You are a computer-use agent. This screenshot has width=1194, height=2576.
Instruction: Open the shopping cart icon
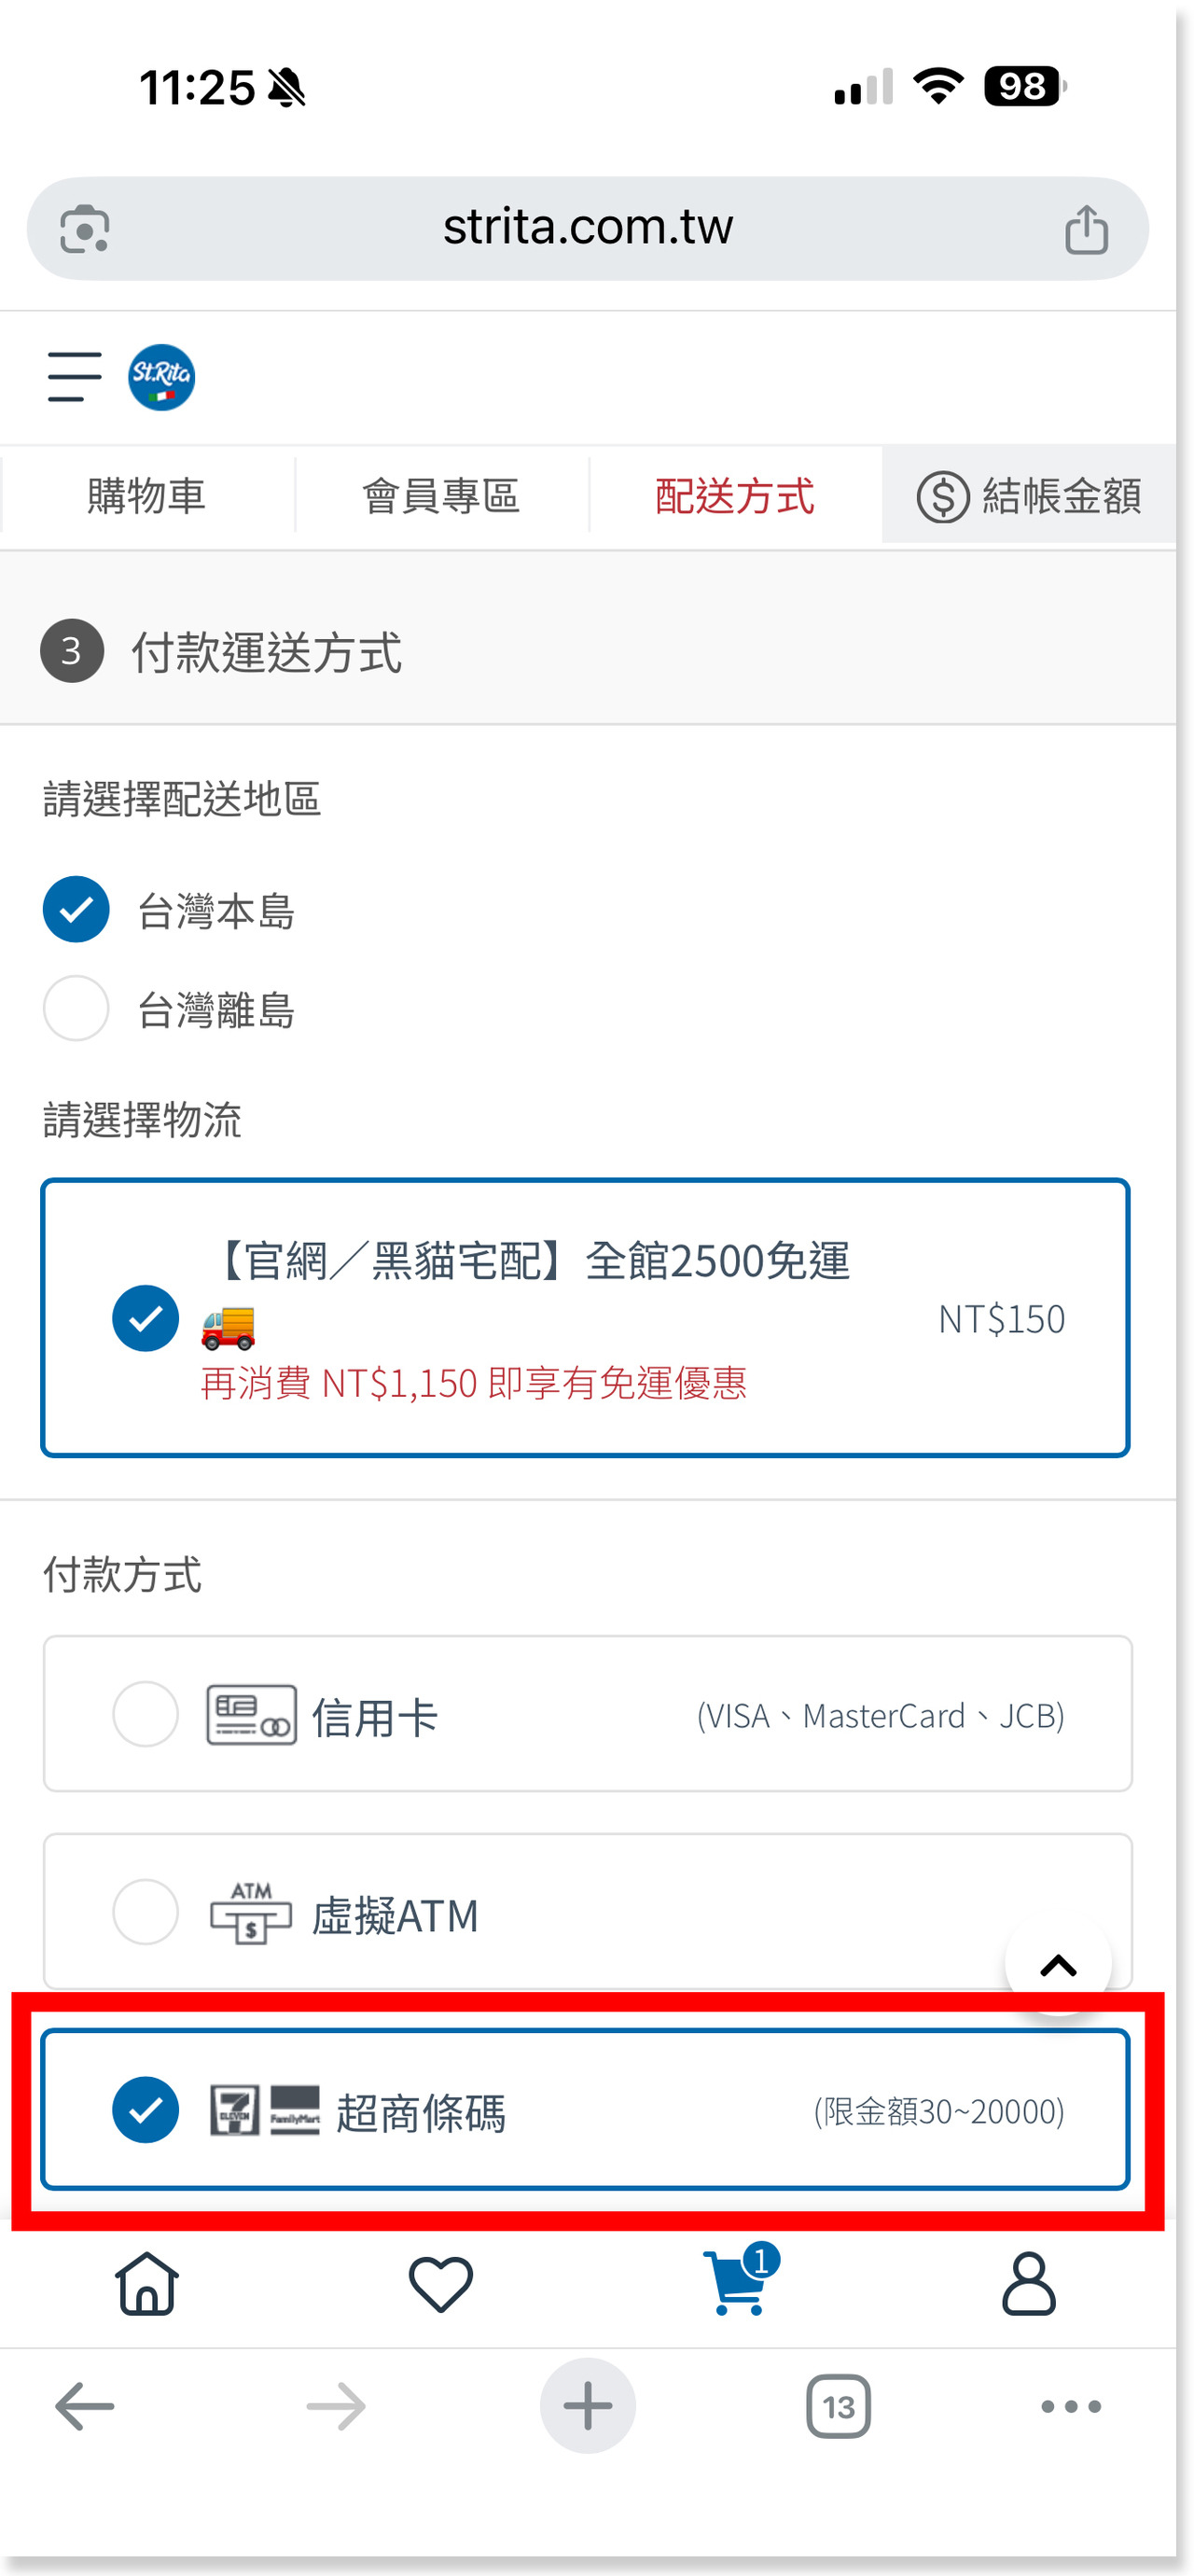[x=737, y=2283]
